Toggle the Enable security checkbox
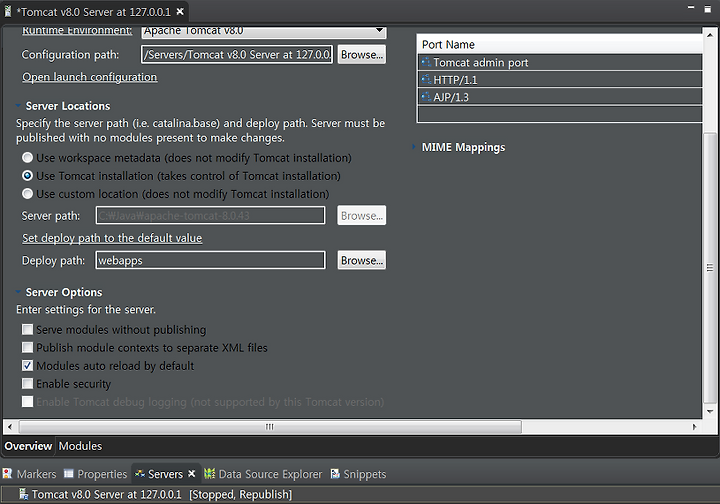720x504 pixels. [x=28, y=383]
